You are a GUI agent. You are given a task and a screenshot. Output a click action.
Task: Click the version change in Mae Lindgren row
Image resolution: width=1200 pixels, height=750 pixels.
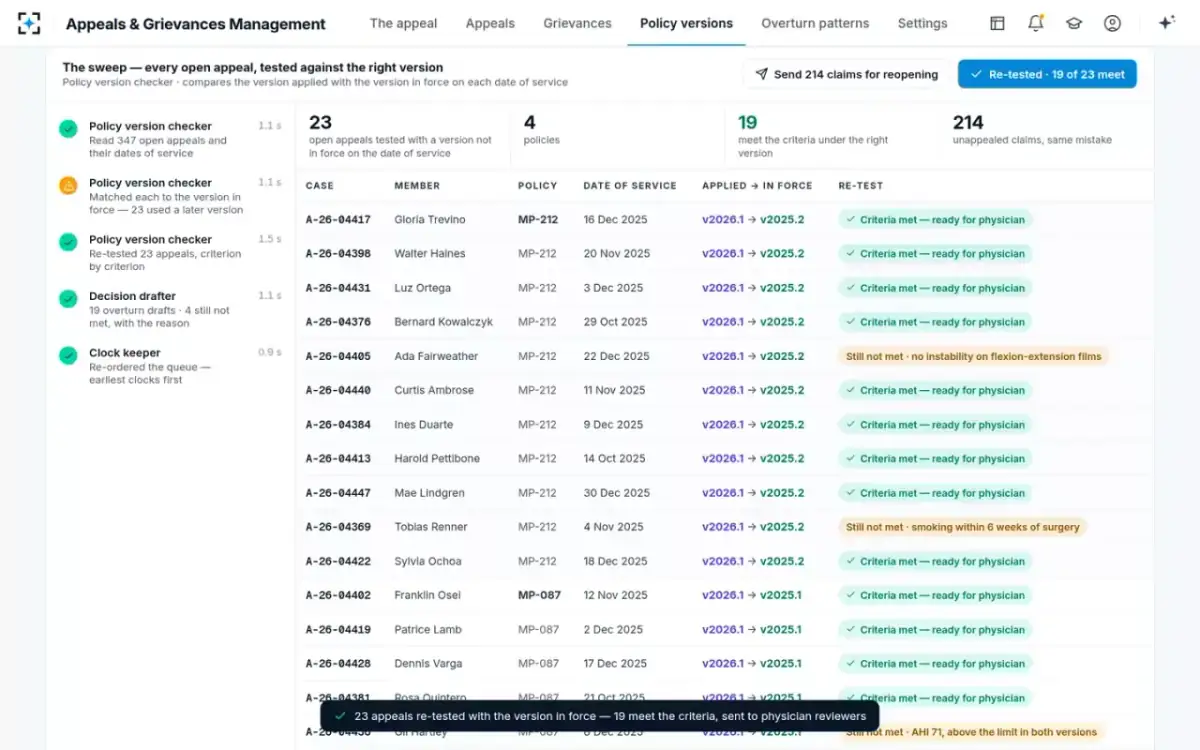753,493
